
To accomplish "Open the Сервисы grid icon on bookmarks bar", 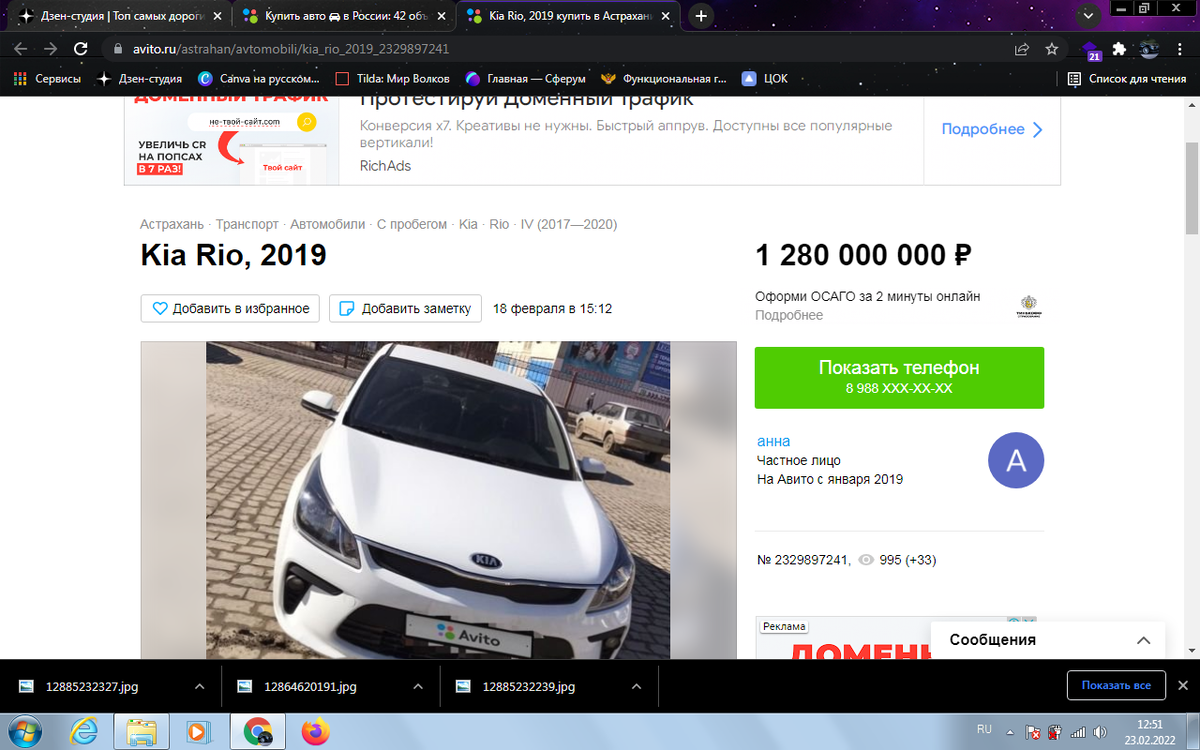I will (19, 78).
